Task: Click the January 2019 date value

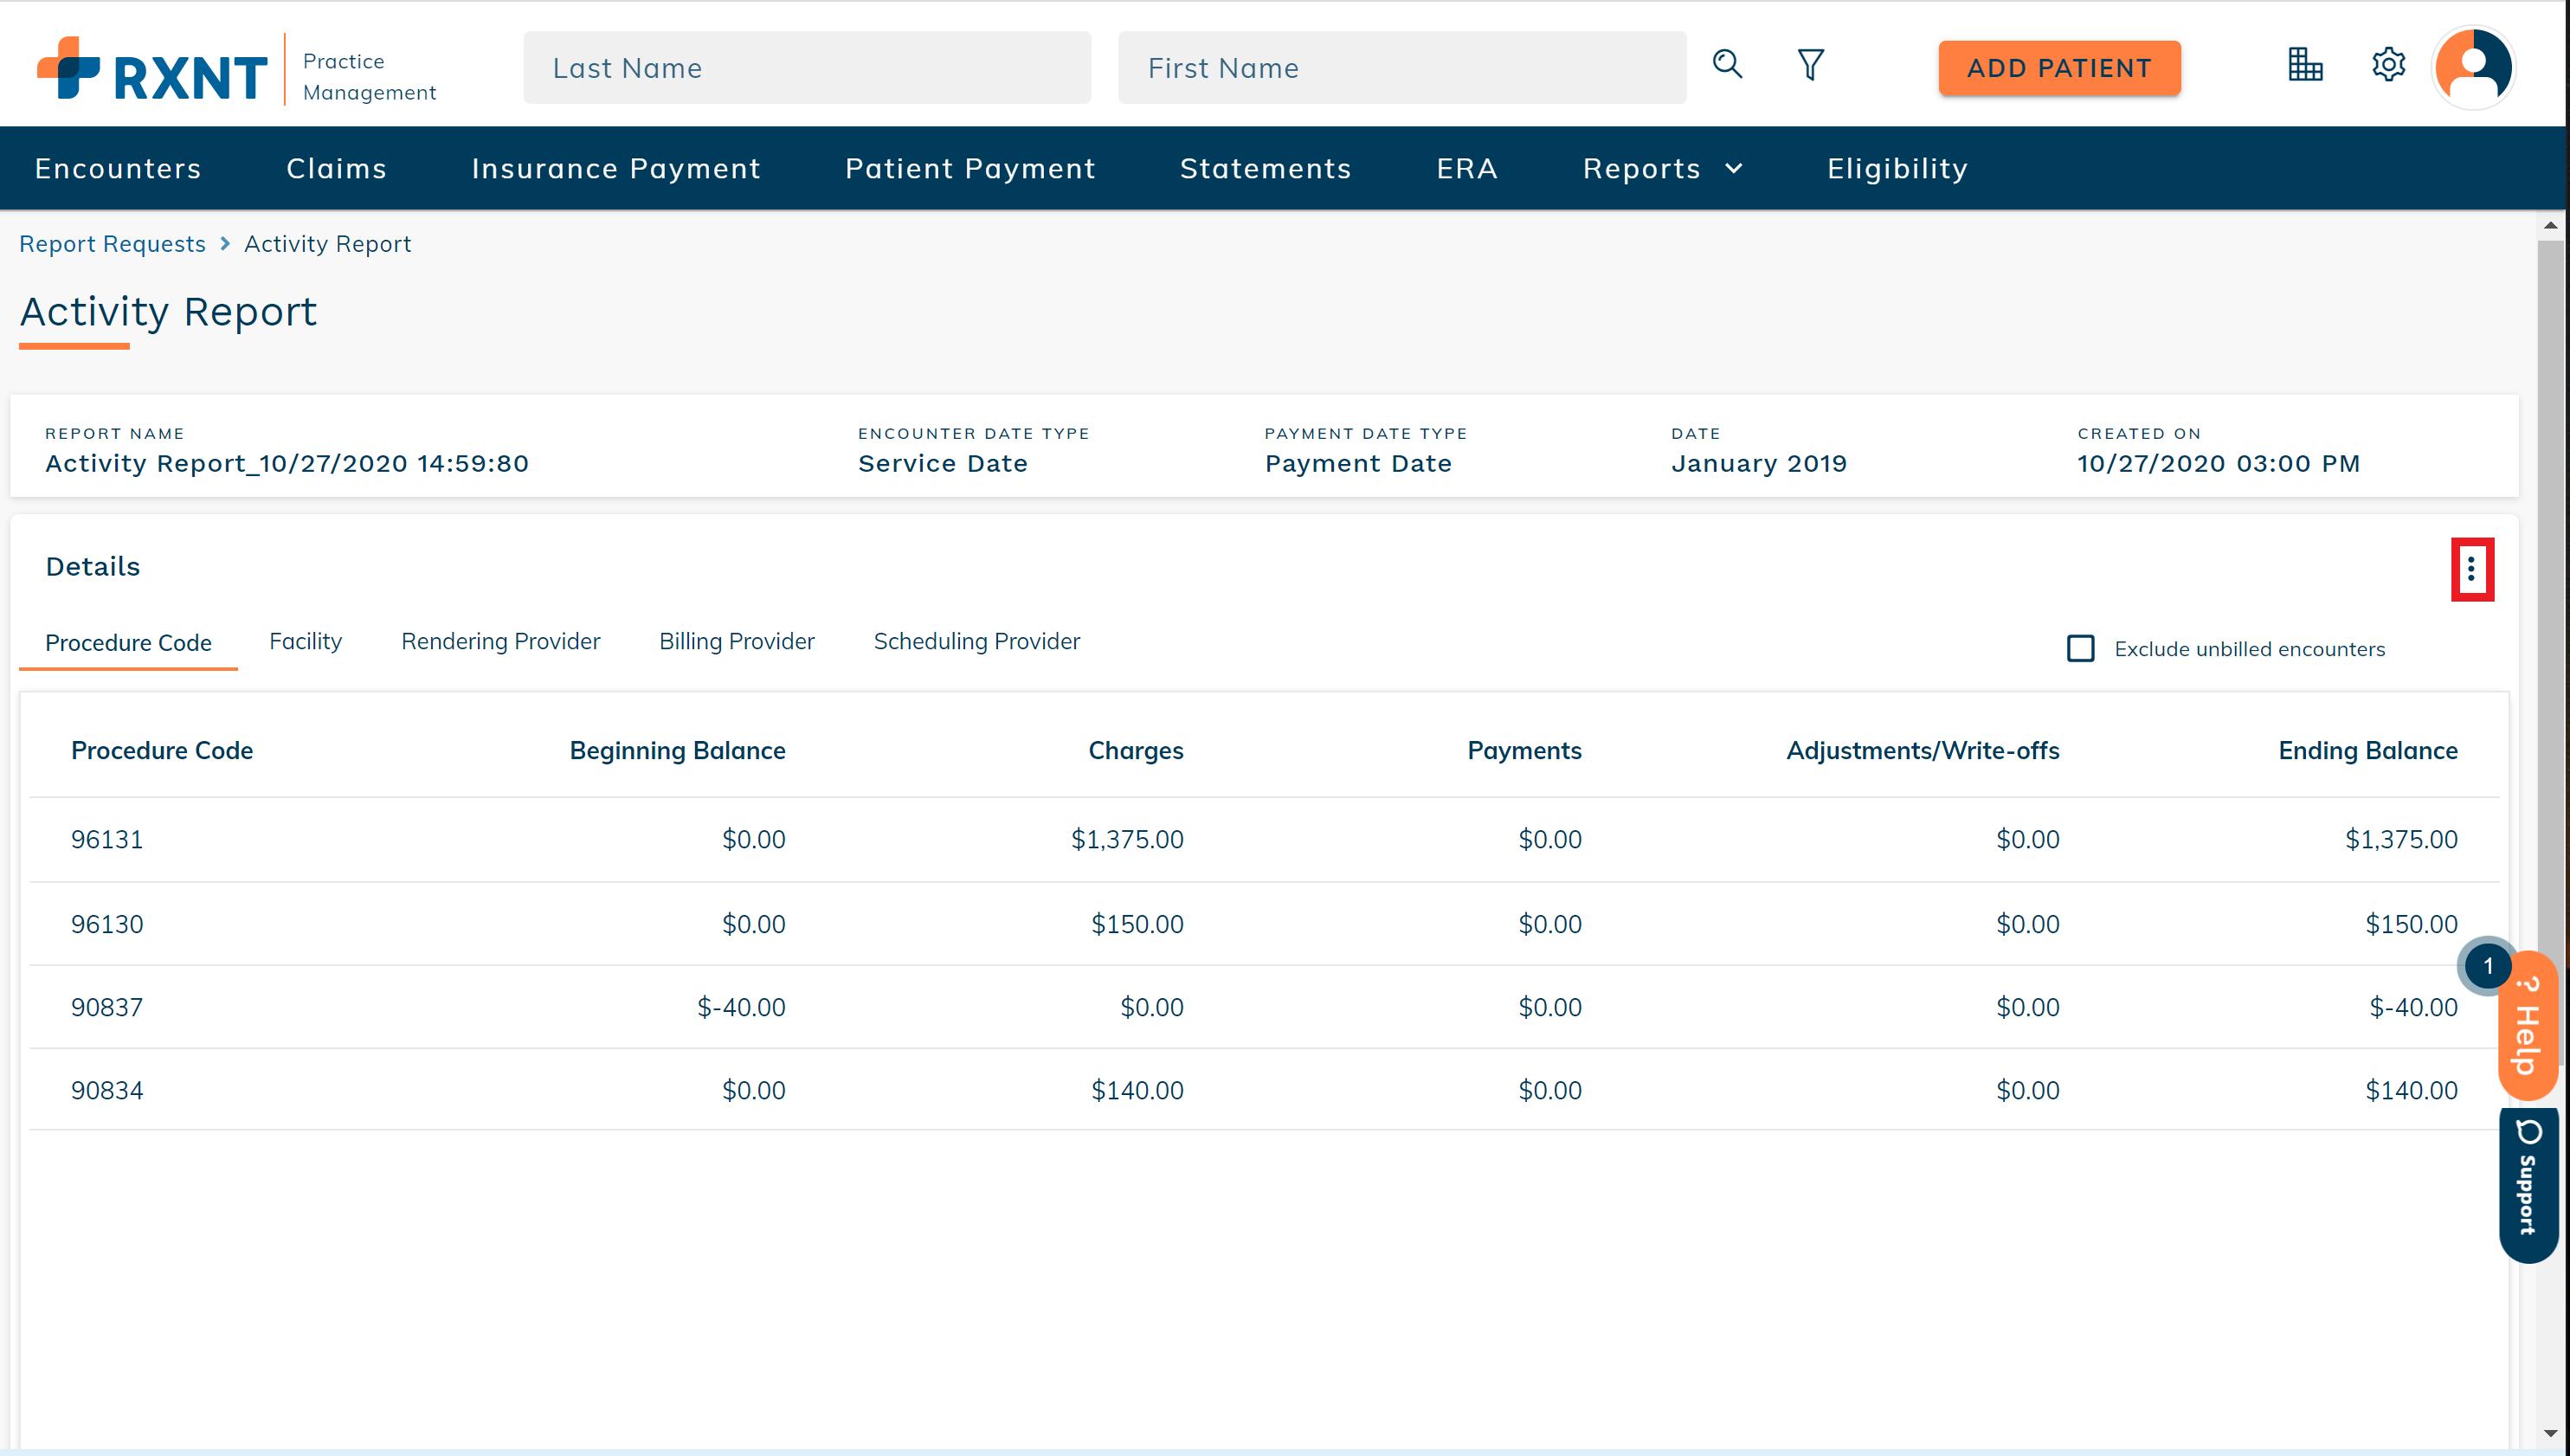Action: pos(1758,463)
